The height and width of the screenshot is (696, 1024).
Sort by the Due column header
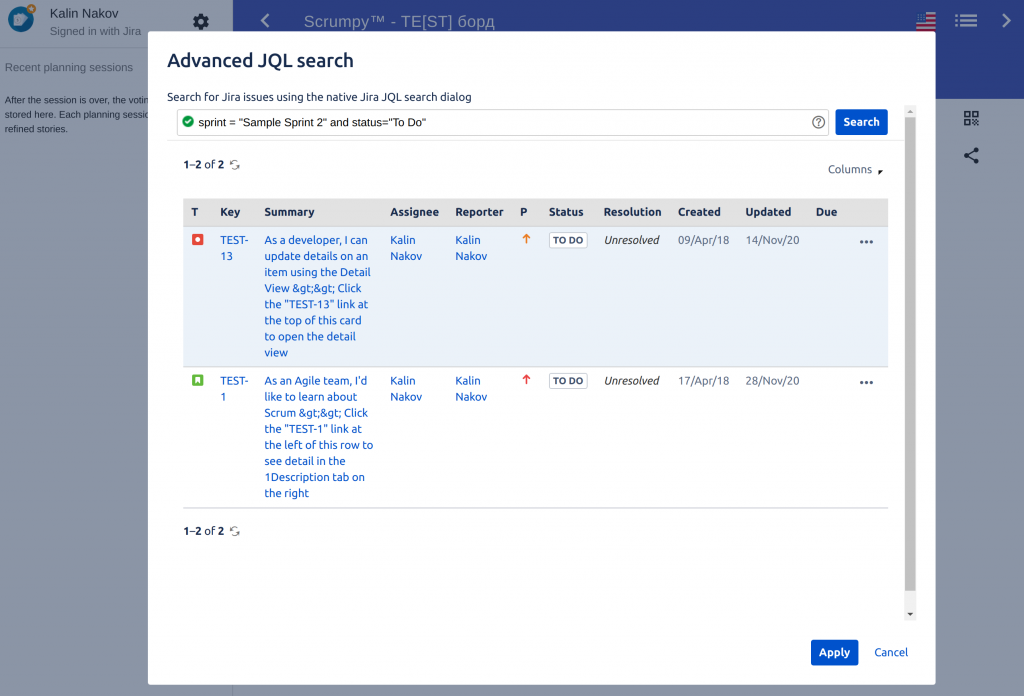(826, 212)
